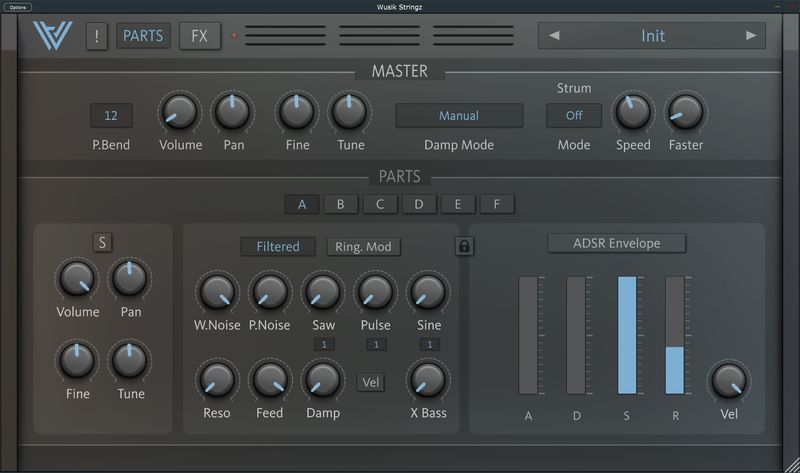Viewport: 800px width, 473px height.
Task: Click the exclamation mark button
Action: point(97,37)
